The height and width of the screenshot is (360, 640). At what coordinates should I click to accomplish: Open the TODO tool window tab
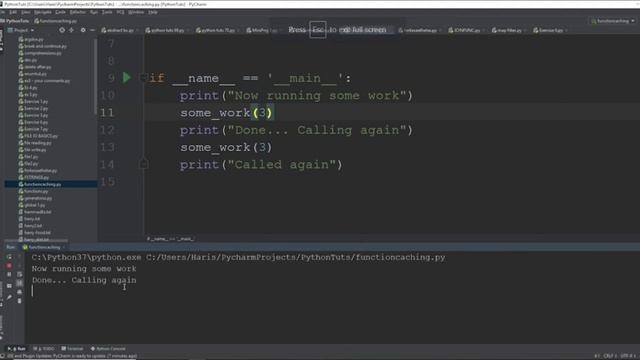click(44, 349)
